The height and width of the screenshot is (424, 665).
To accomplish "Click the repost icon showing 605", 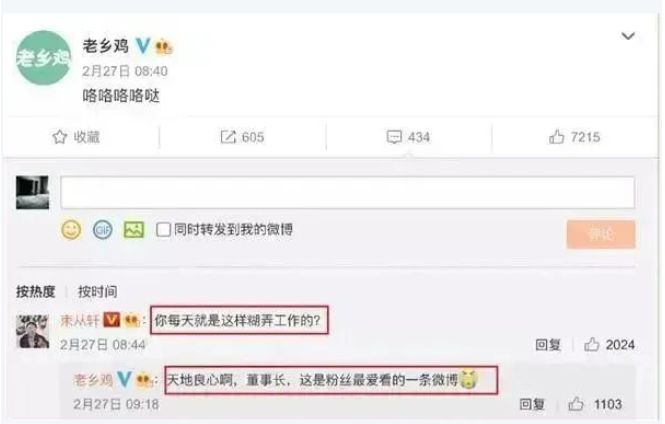I will click(228, 137).
